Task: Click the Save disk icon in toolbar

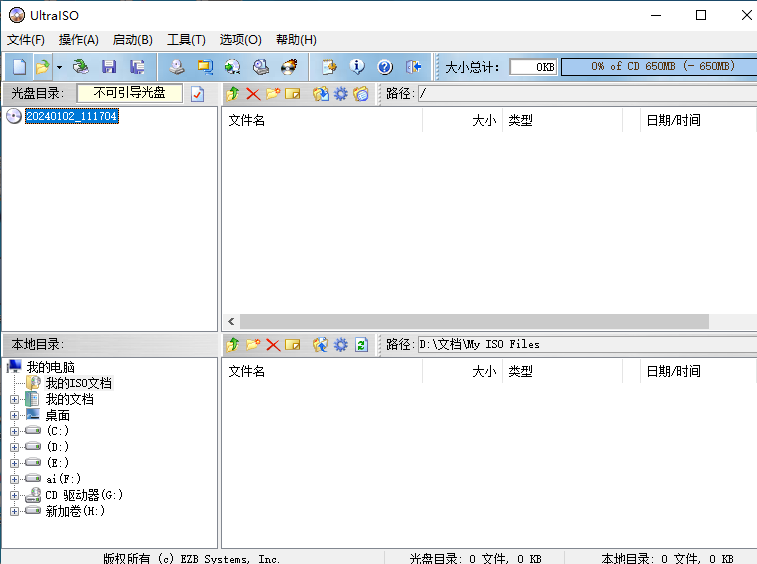Action: (x=109, y=67)
